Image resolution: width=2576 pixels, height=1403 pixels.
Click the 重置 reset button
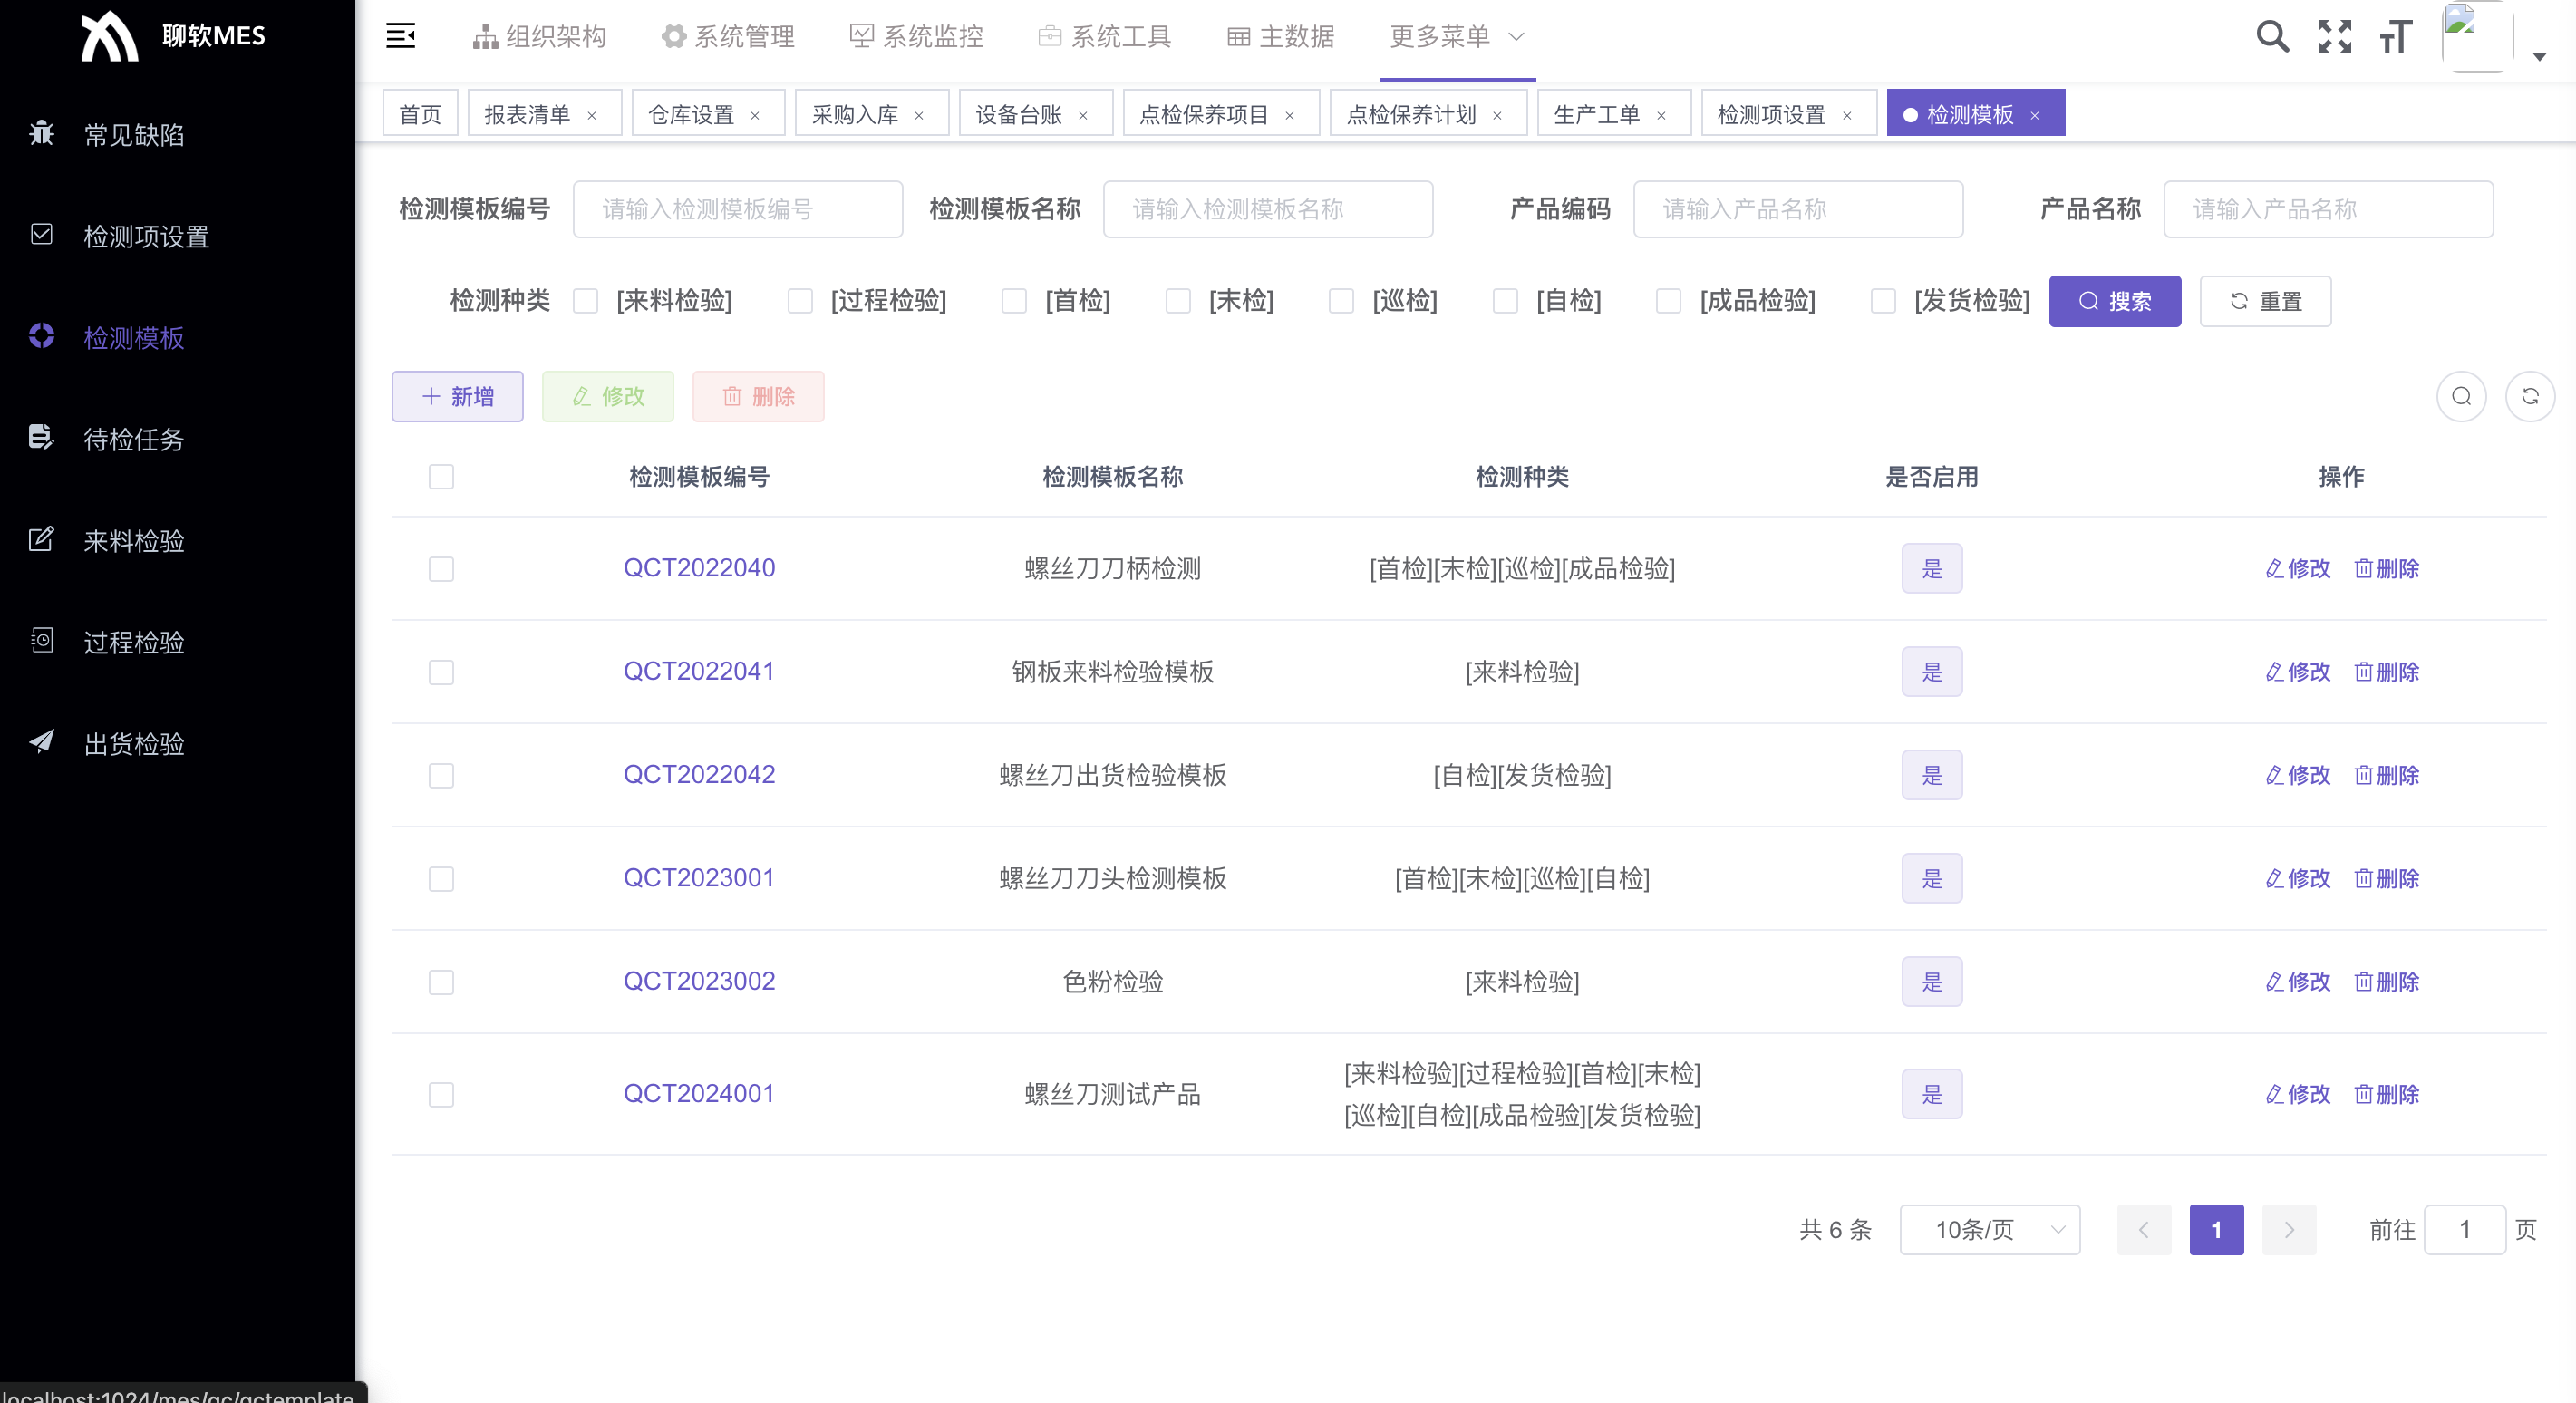(x=2265, y=301)
